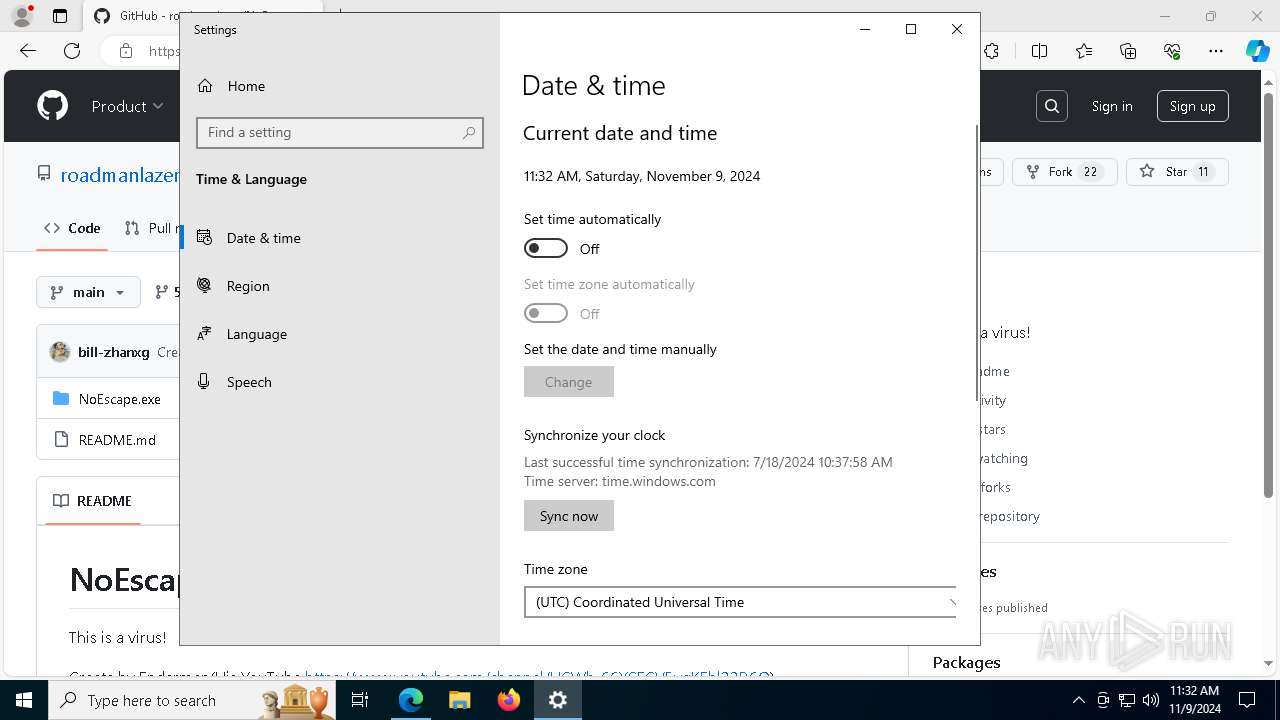Select Date & time in sidebar
This screenshot has height=720, width=1280.
(x=340, y=238)
